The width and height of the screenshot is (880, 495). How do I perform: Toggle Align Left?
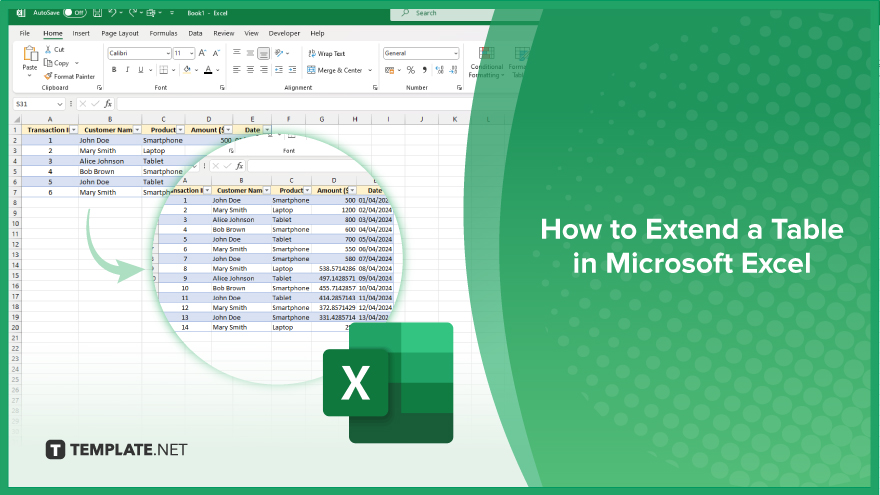tap(237, 70)
